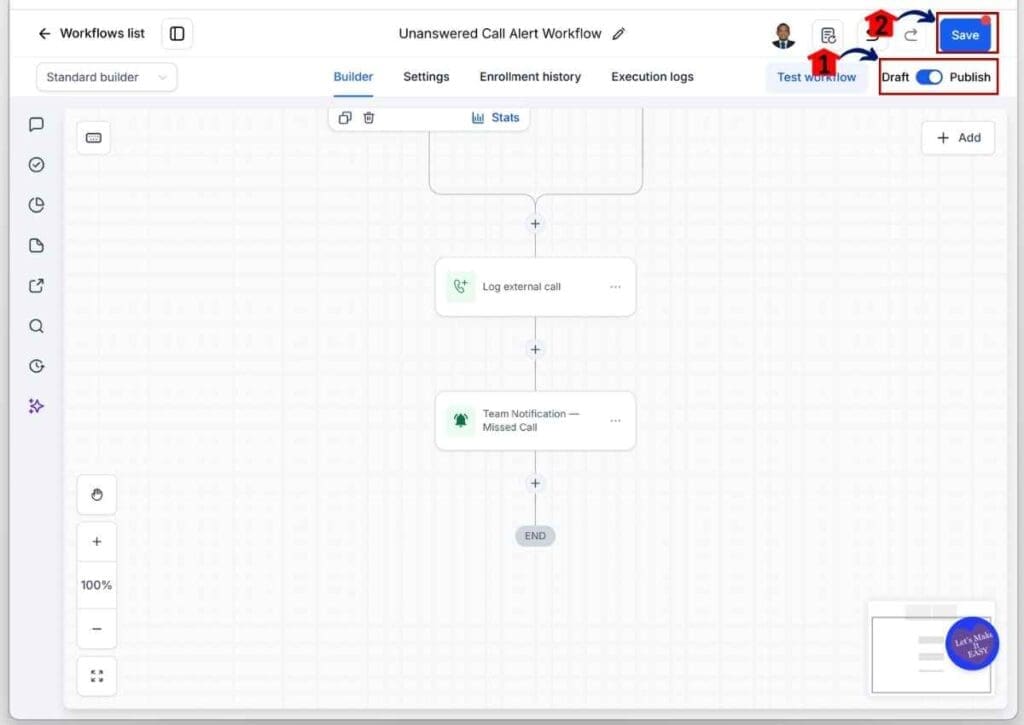Open the pie chart sidebar icon

(x=37, y=205)
